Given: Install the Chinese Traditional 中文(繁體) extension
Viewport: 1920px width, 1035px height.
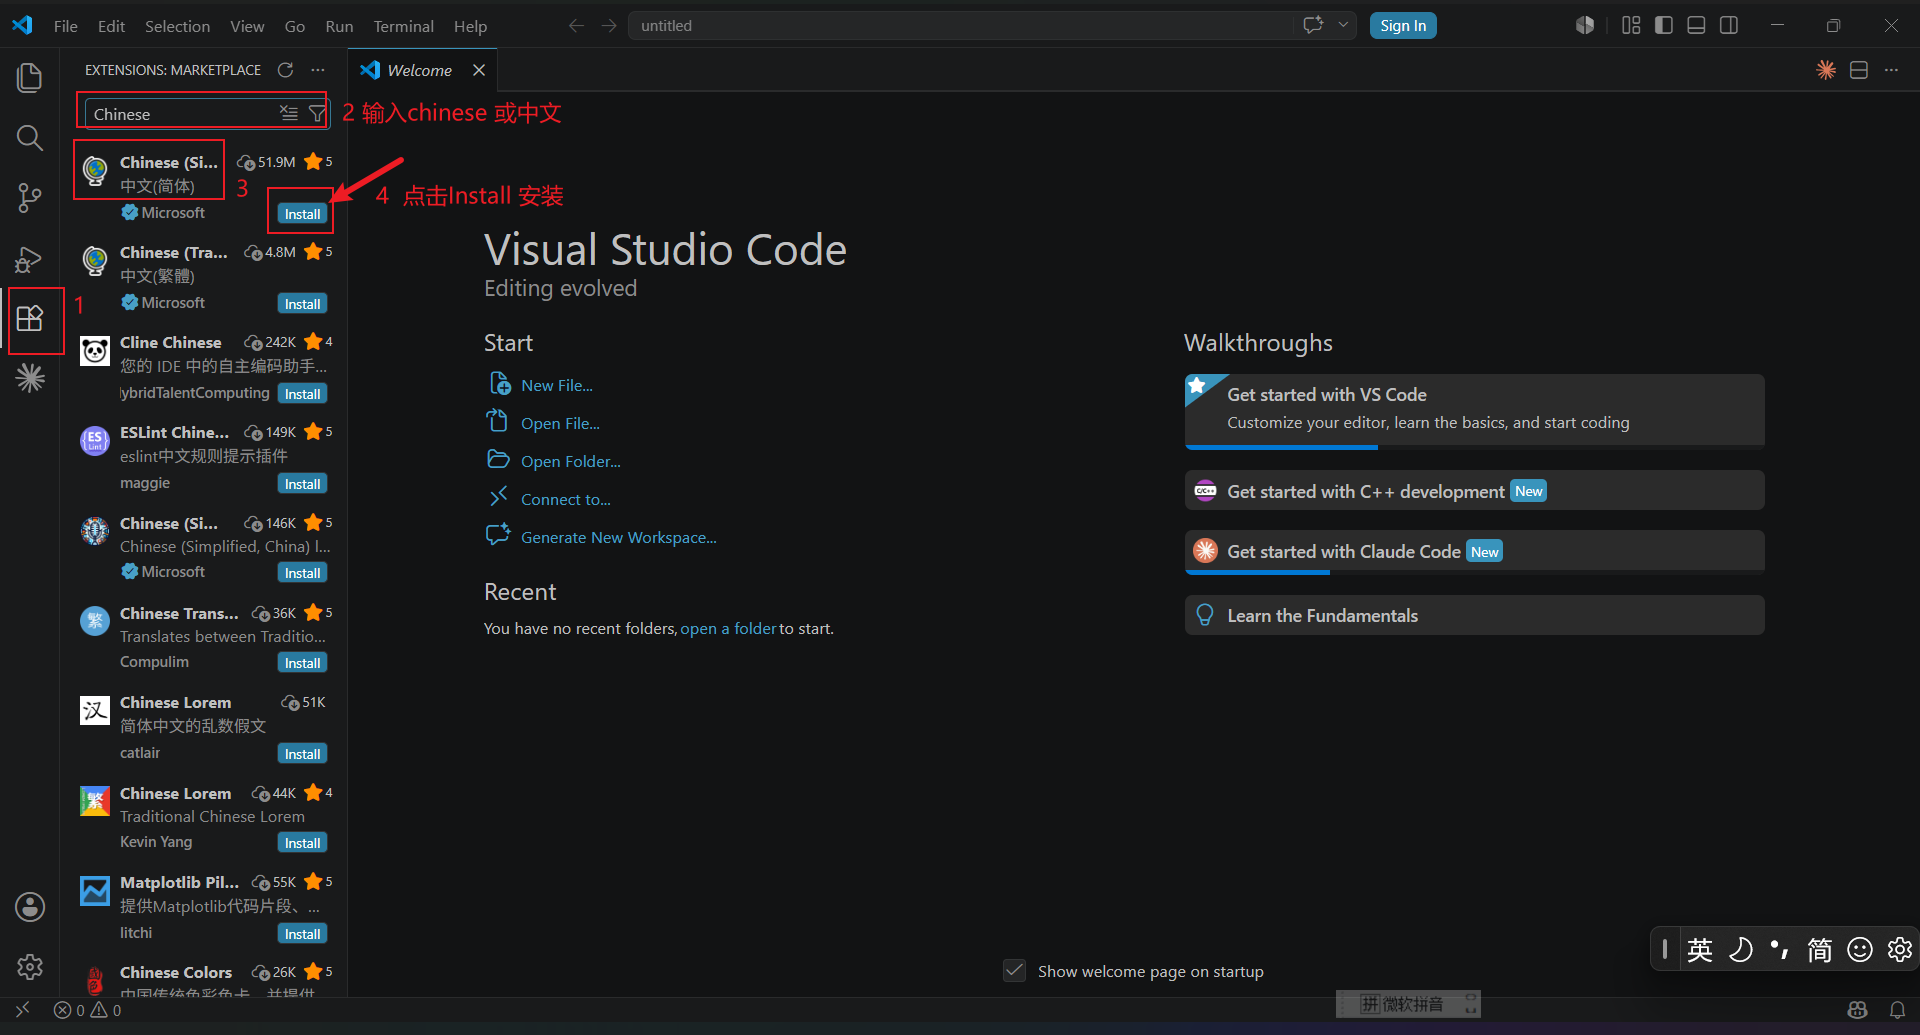Looking at the screenshot, I should (302, 304).
